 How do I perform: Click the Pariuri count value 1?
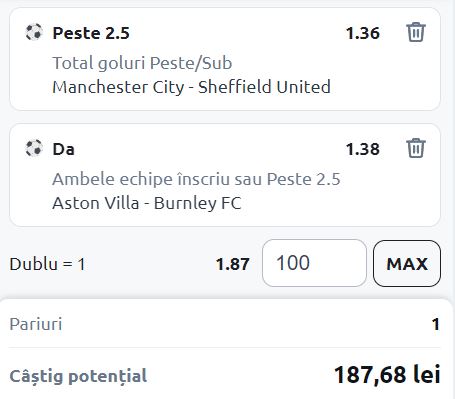click(436, 324)
